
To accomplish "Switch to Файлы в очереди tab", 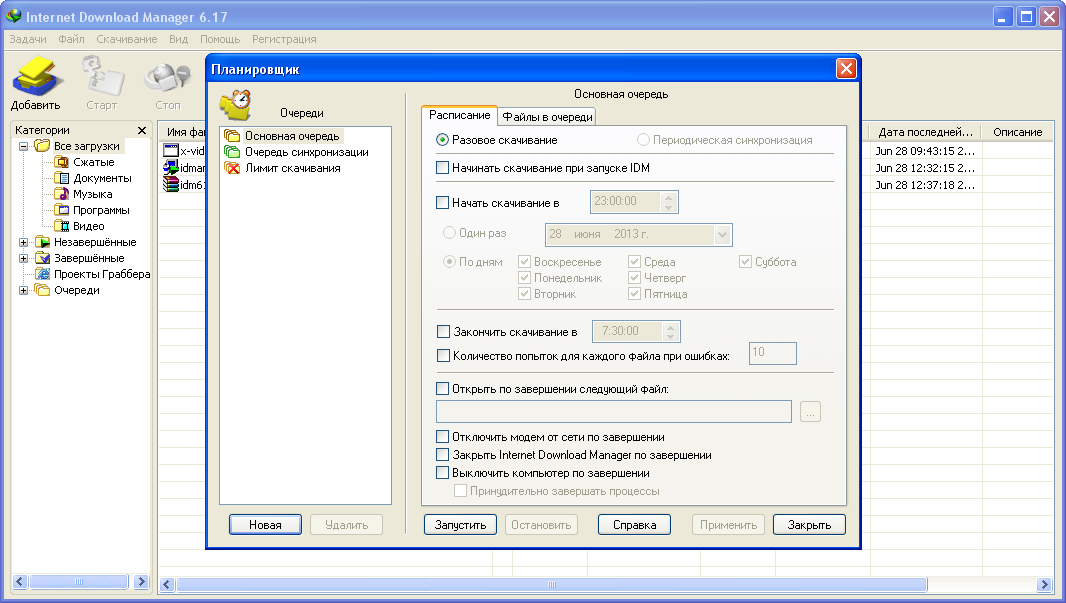I will 547,117.
